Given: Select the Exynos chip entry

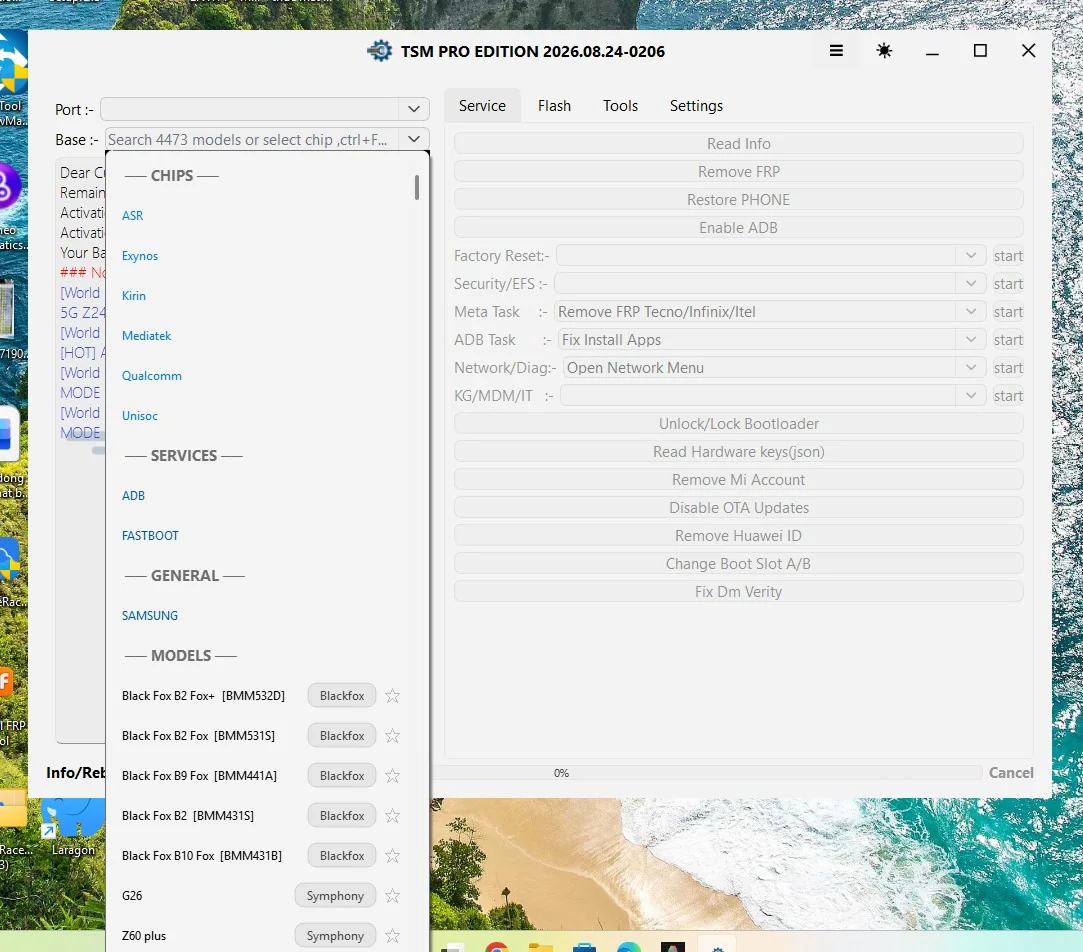Looking at the screenshot, I should tap(140, 256).
